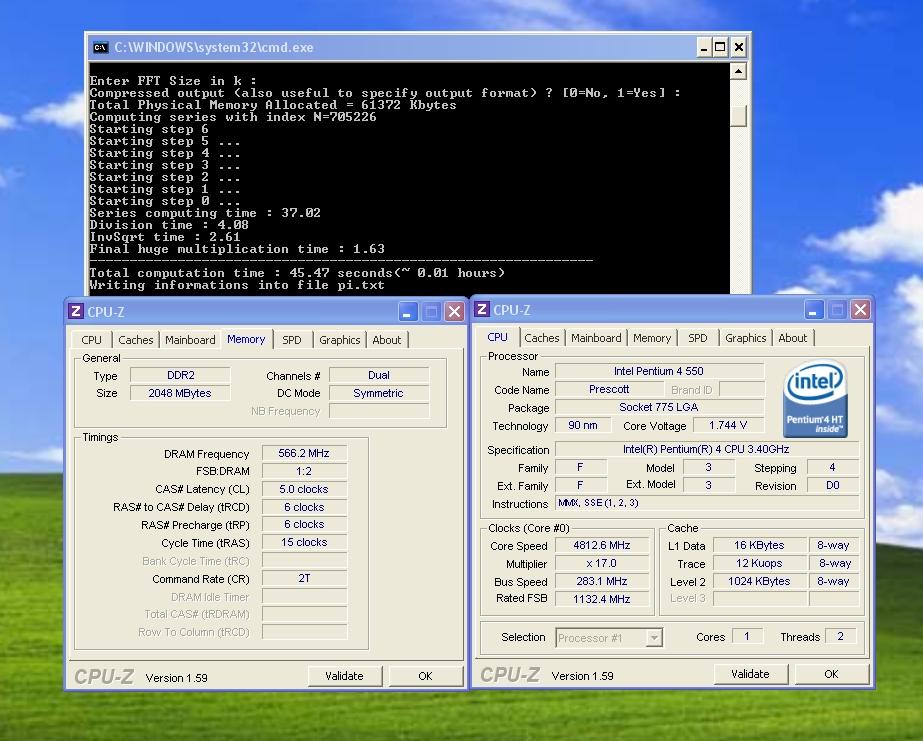The image size is (923, 741).
Task: Select CPU tab in right CPU-Z window
Action: coord(497,337)
